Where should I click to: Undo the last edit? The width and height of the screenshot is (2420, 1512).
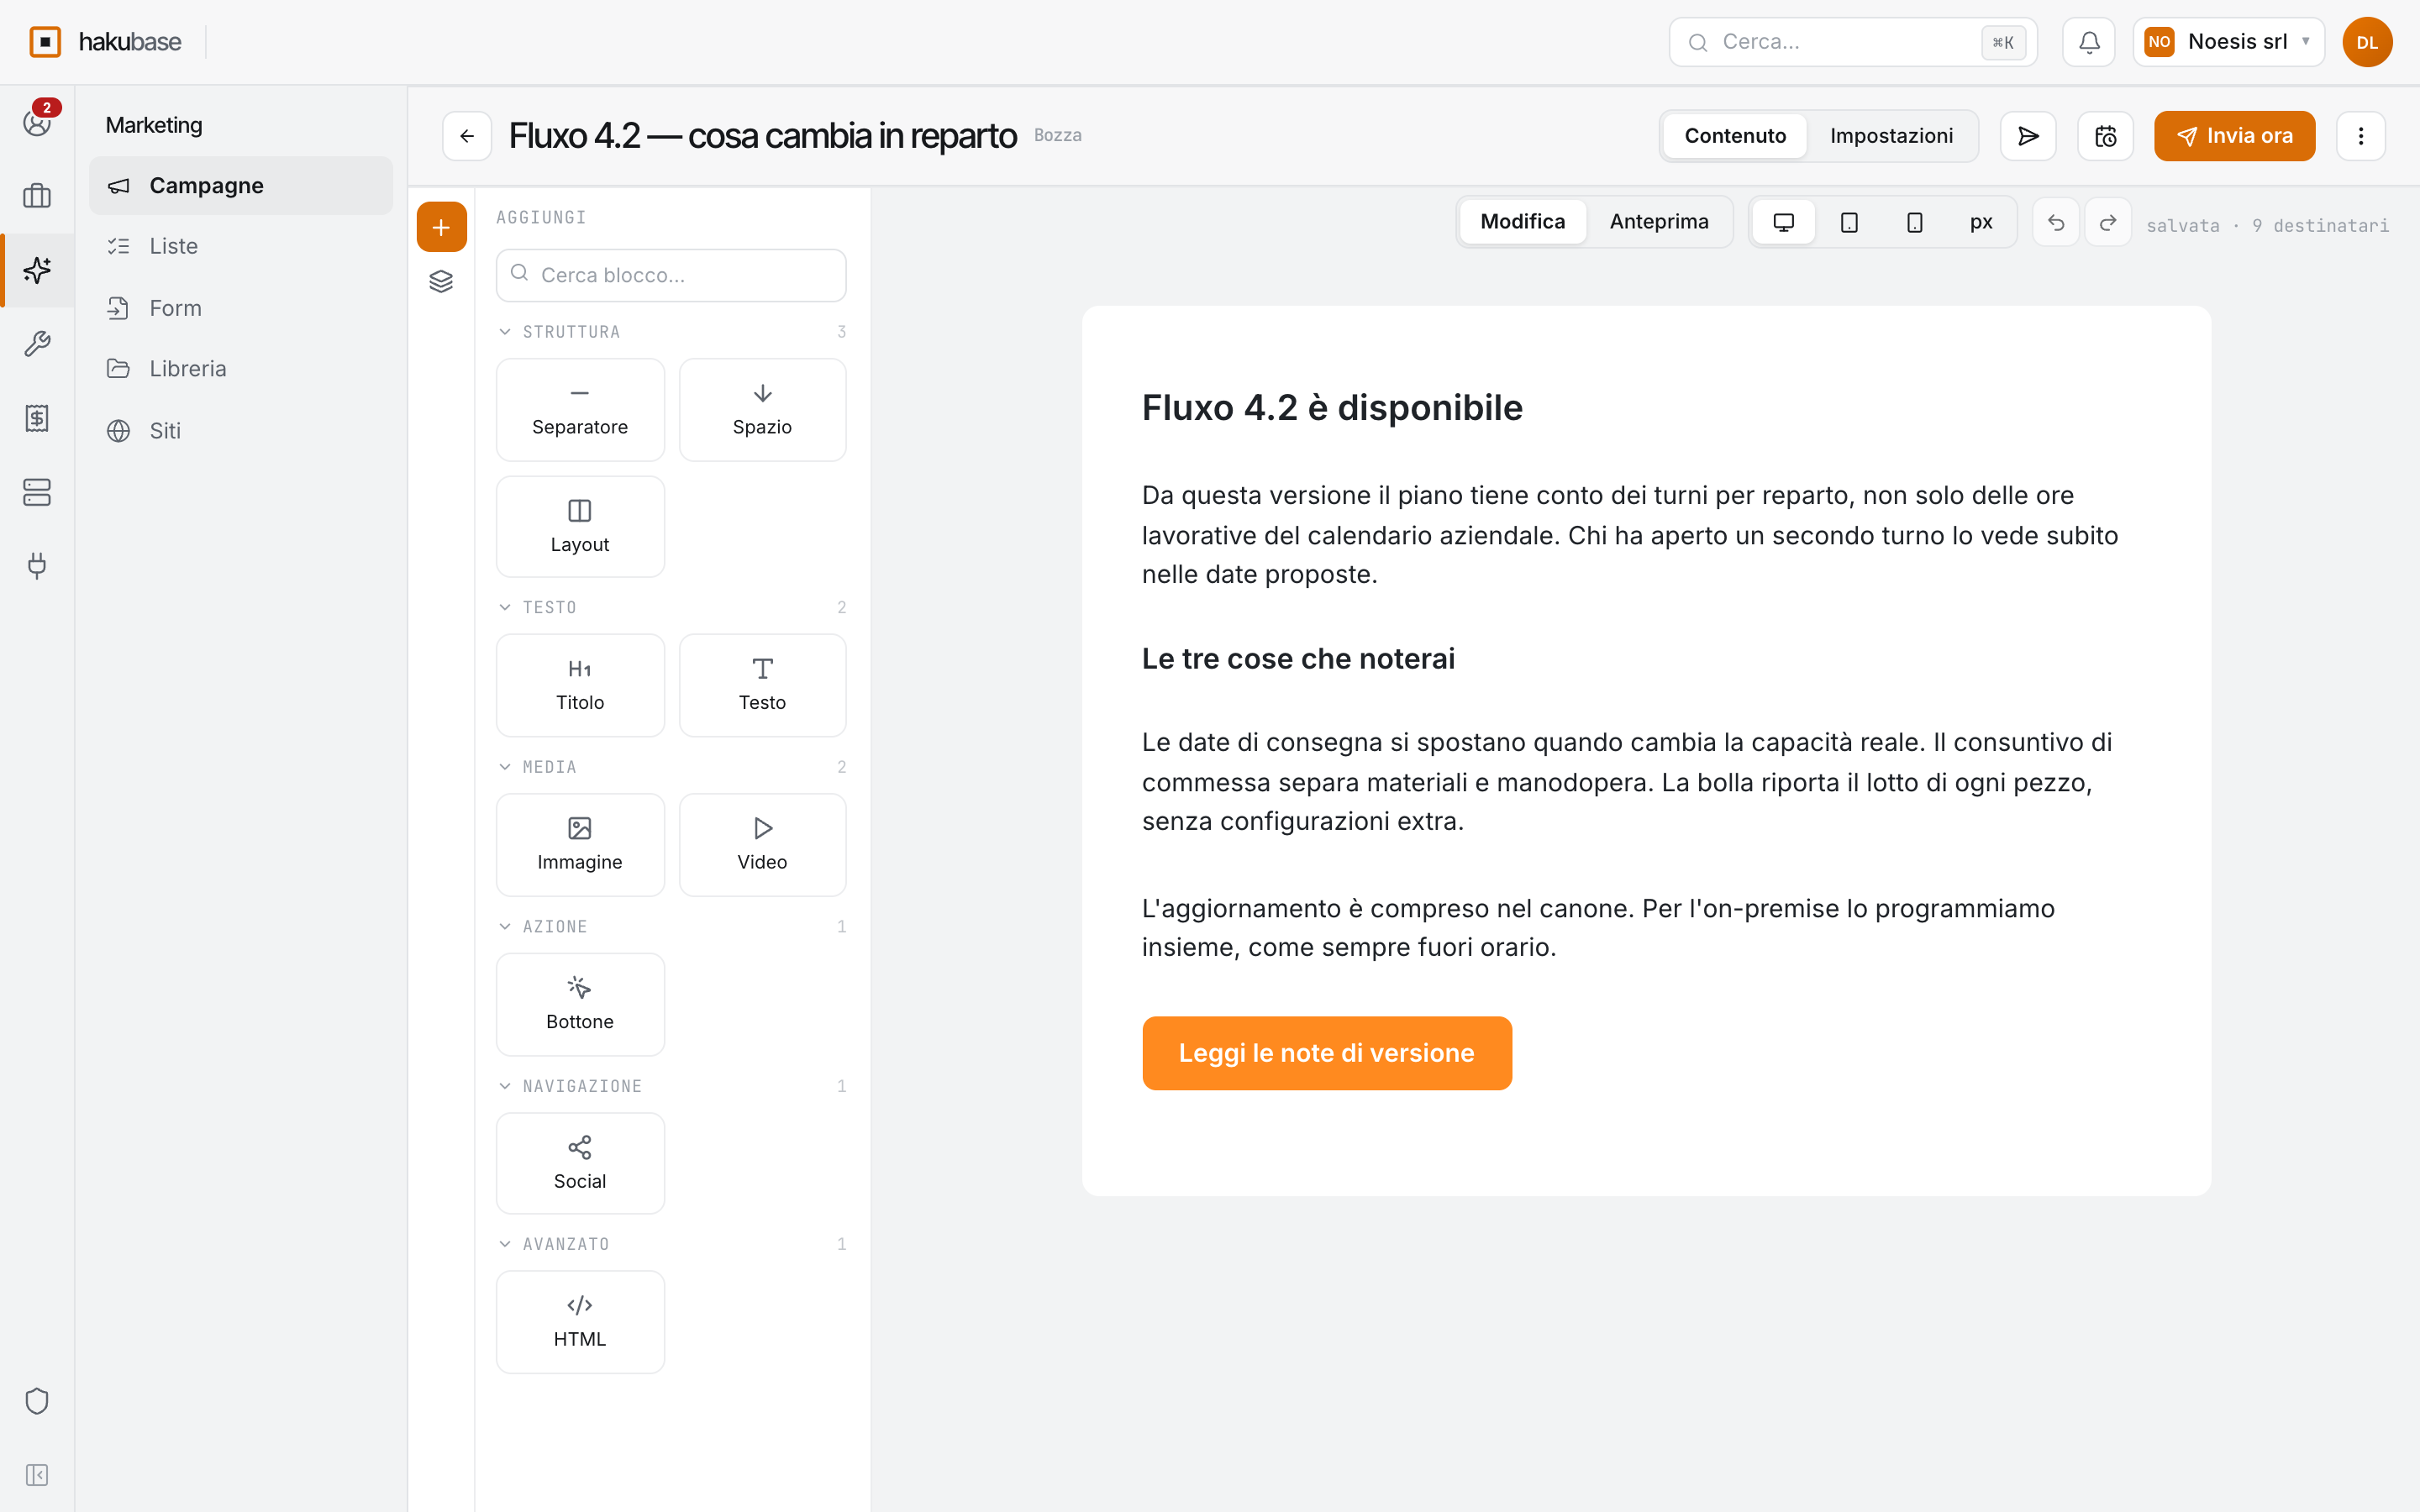[x=2056, y=222]
